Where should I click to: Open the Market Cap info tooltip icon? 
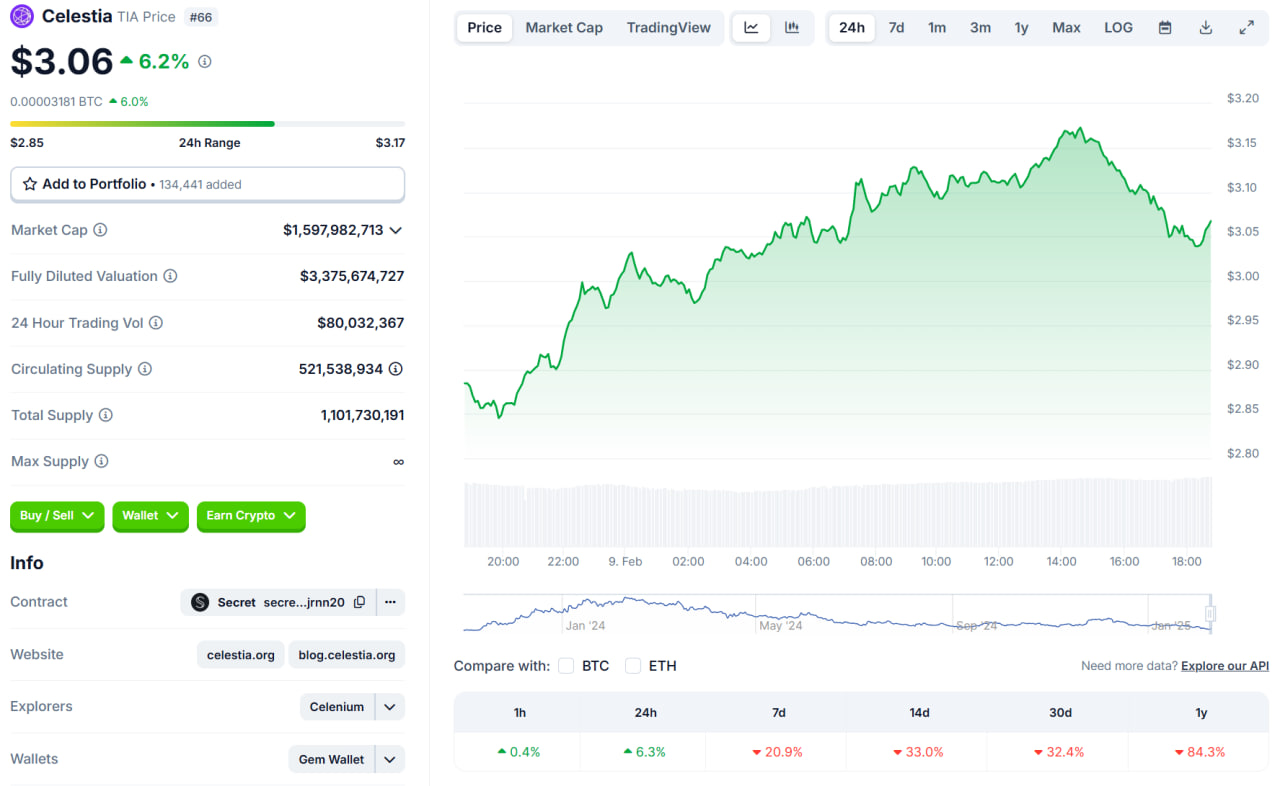point(100,230)
